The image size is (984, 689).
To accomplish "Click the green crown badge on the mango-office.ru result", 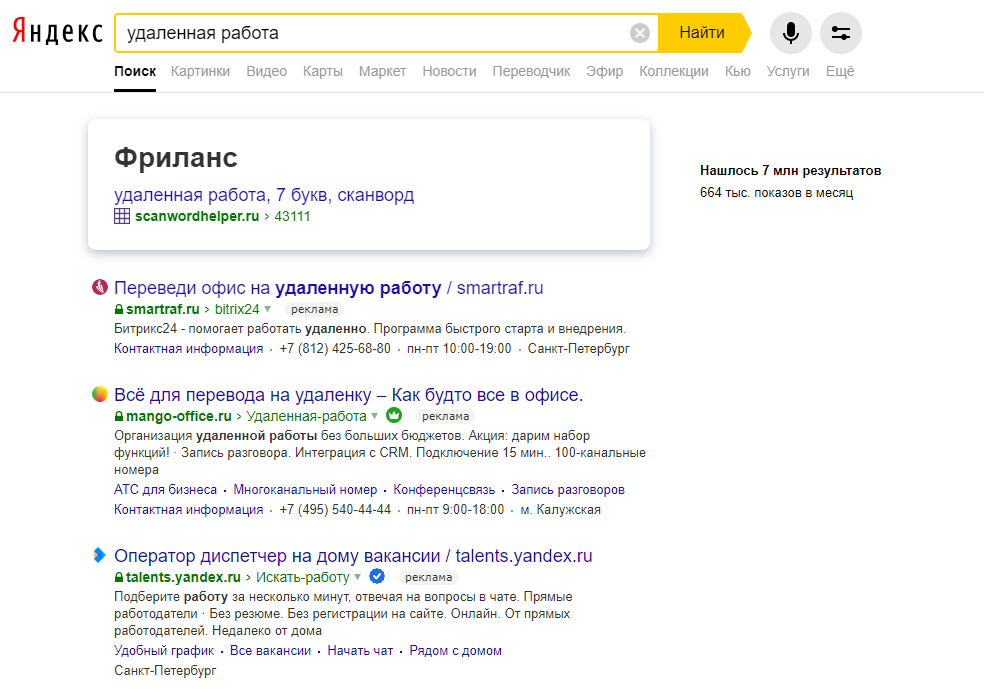I will click(x=394, y=415).
